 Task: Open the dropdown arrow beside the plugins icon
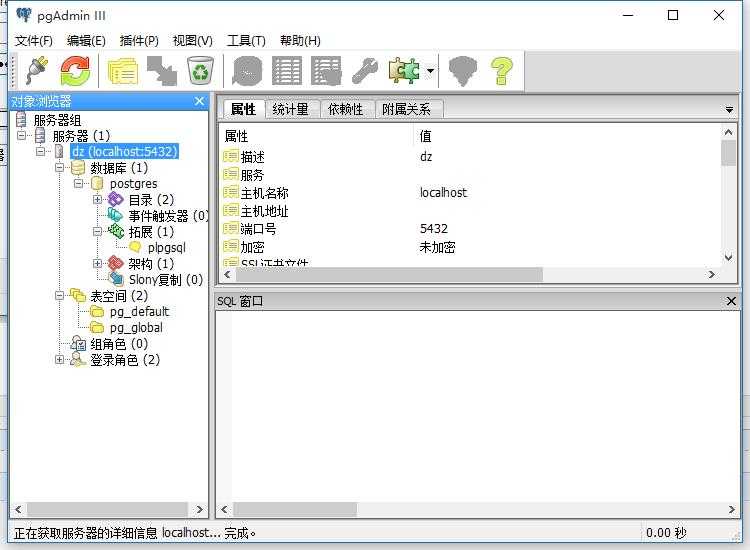(430, 71)
